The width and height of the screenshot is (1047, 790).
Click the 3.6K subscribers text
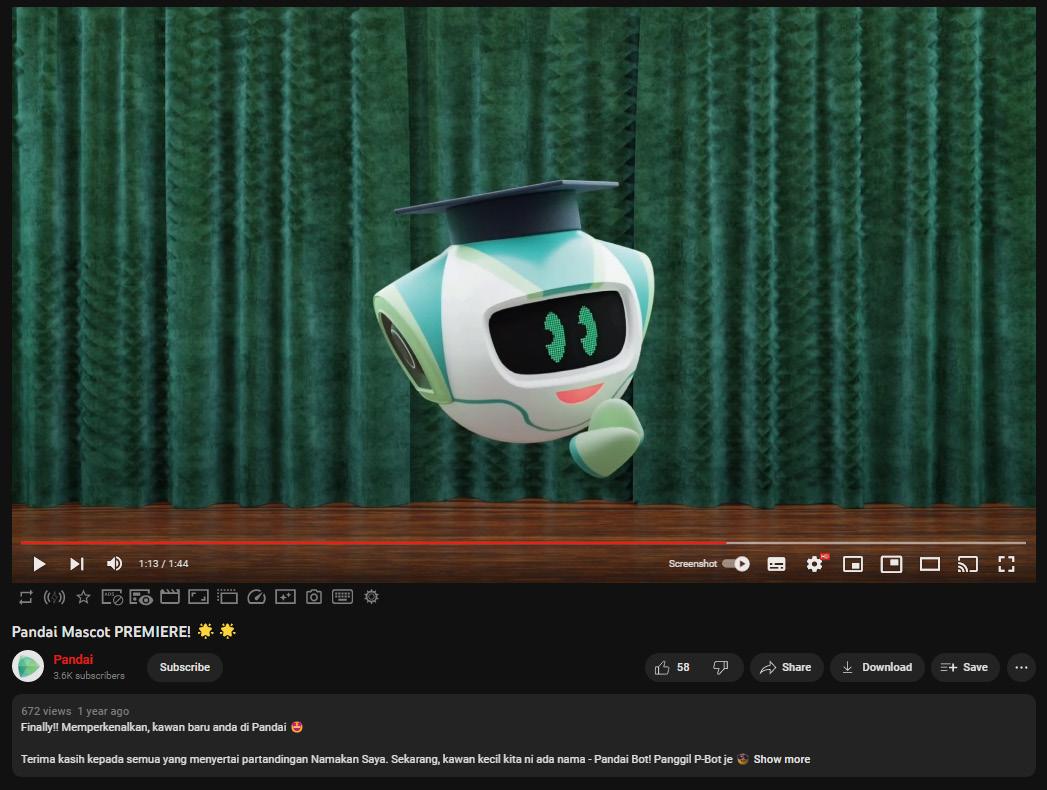point(89,676)
